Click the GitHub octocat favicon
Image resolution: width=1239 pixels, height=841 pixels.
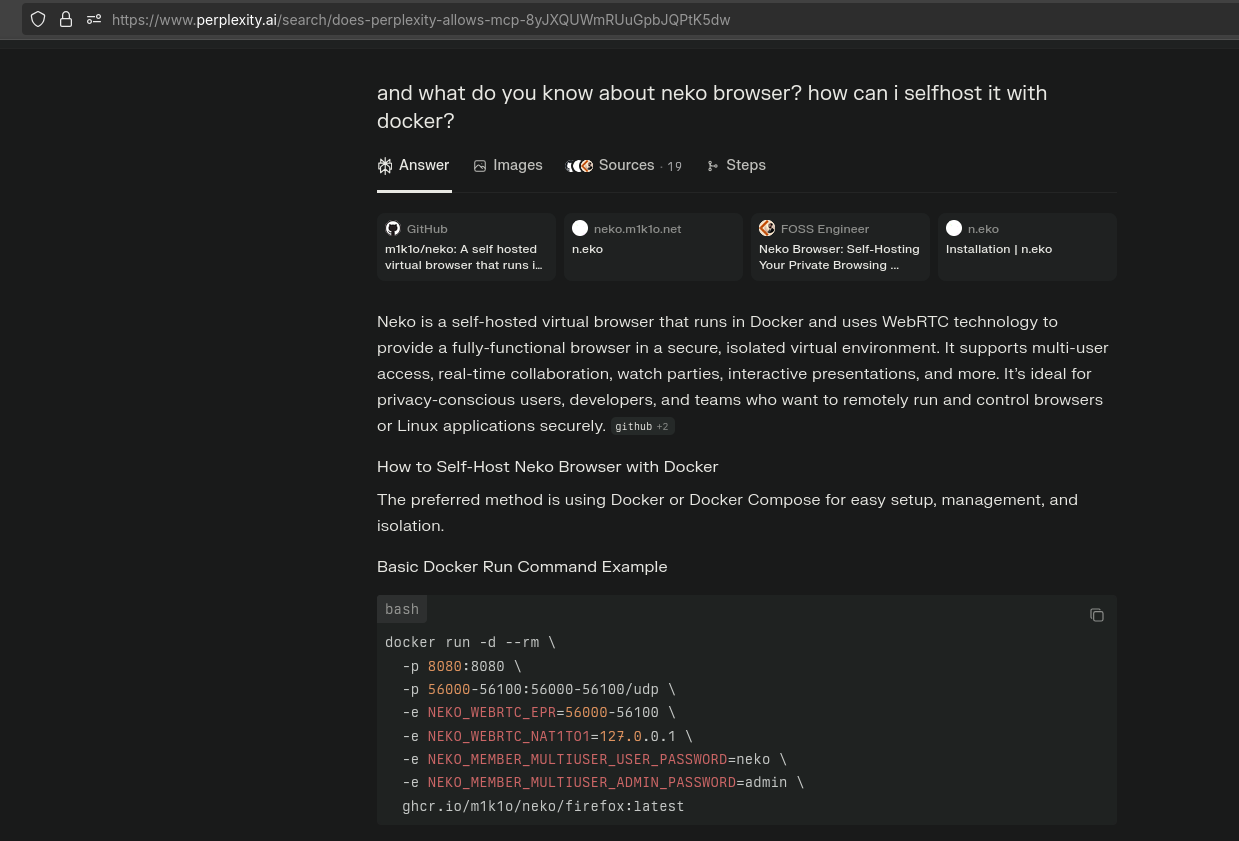(x=393, y=229)
